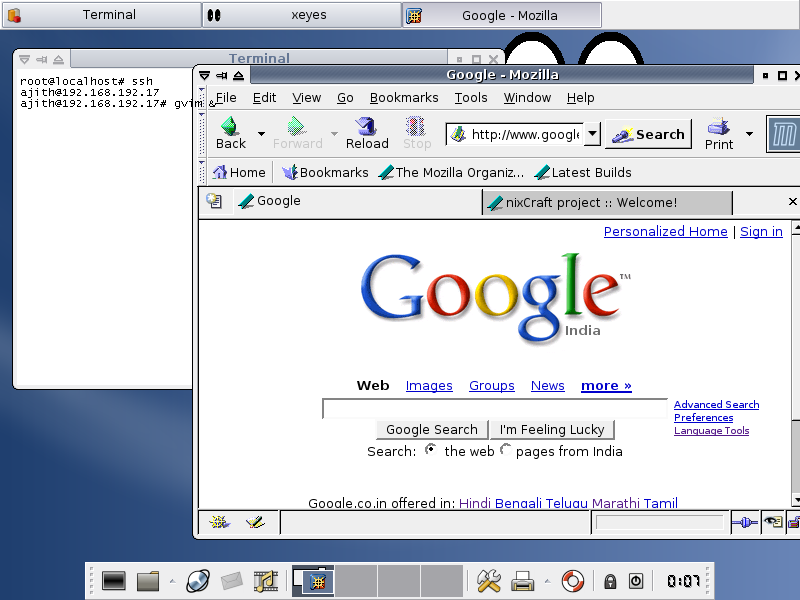Open the printer icon in the panel
Viewport: 800px width, 600px height.
coord(522,581)
